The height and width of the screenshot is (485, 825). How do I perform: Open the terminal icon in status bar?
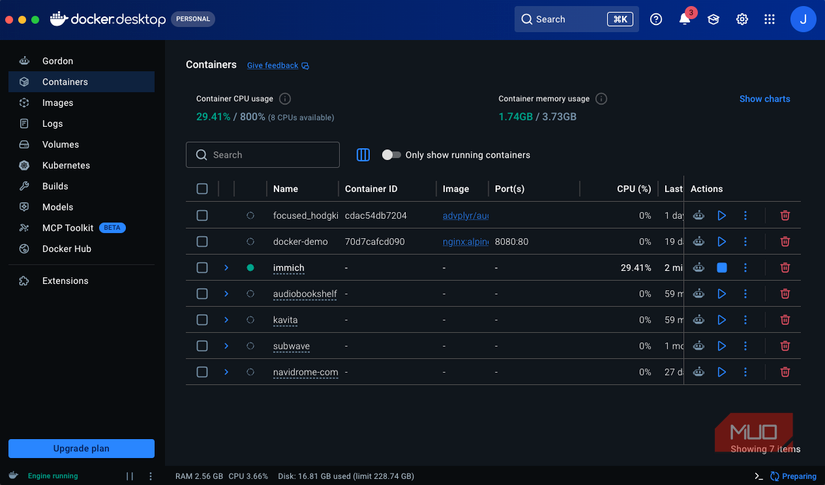click(x=758, y=476)
